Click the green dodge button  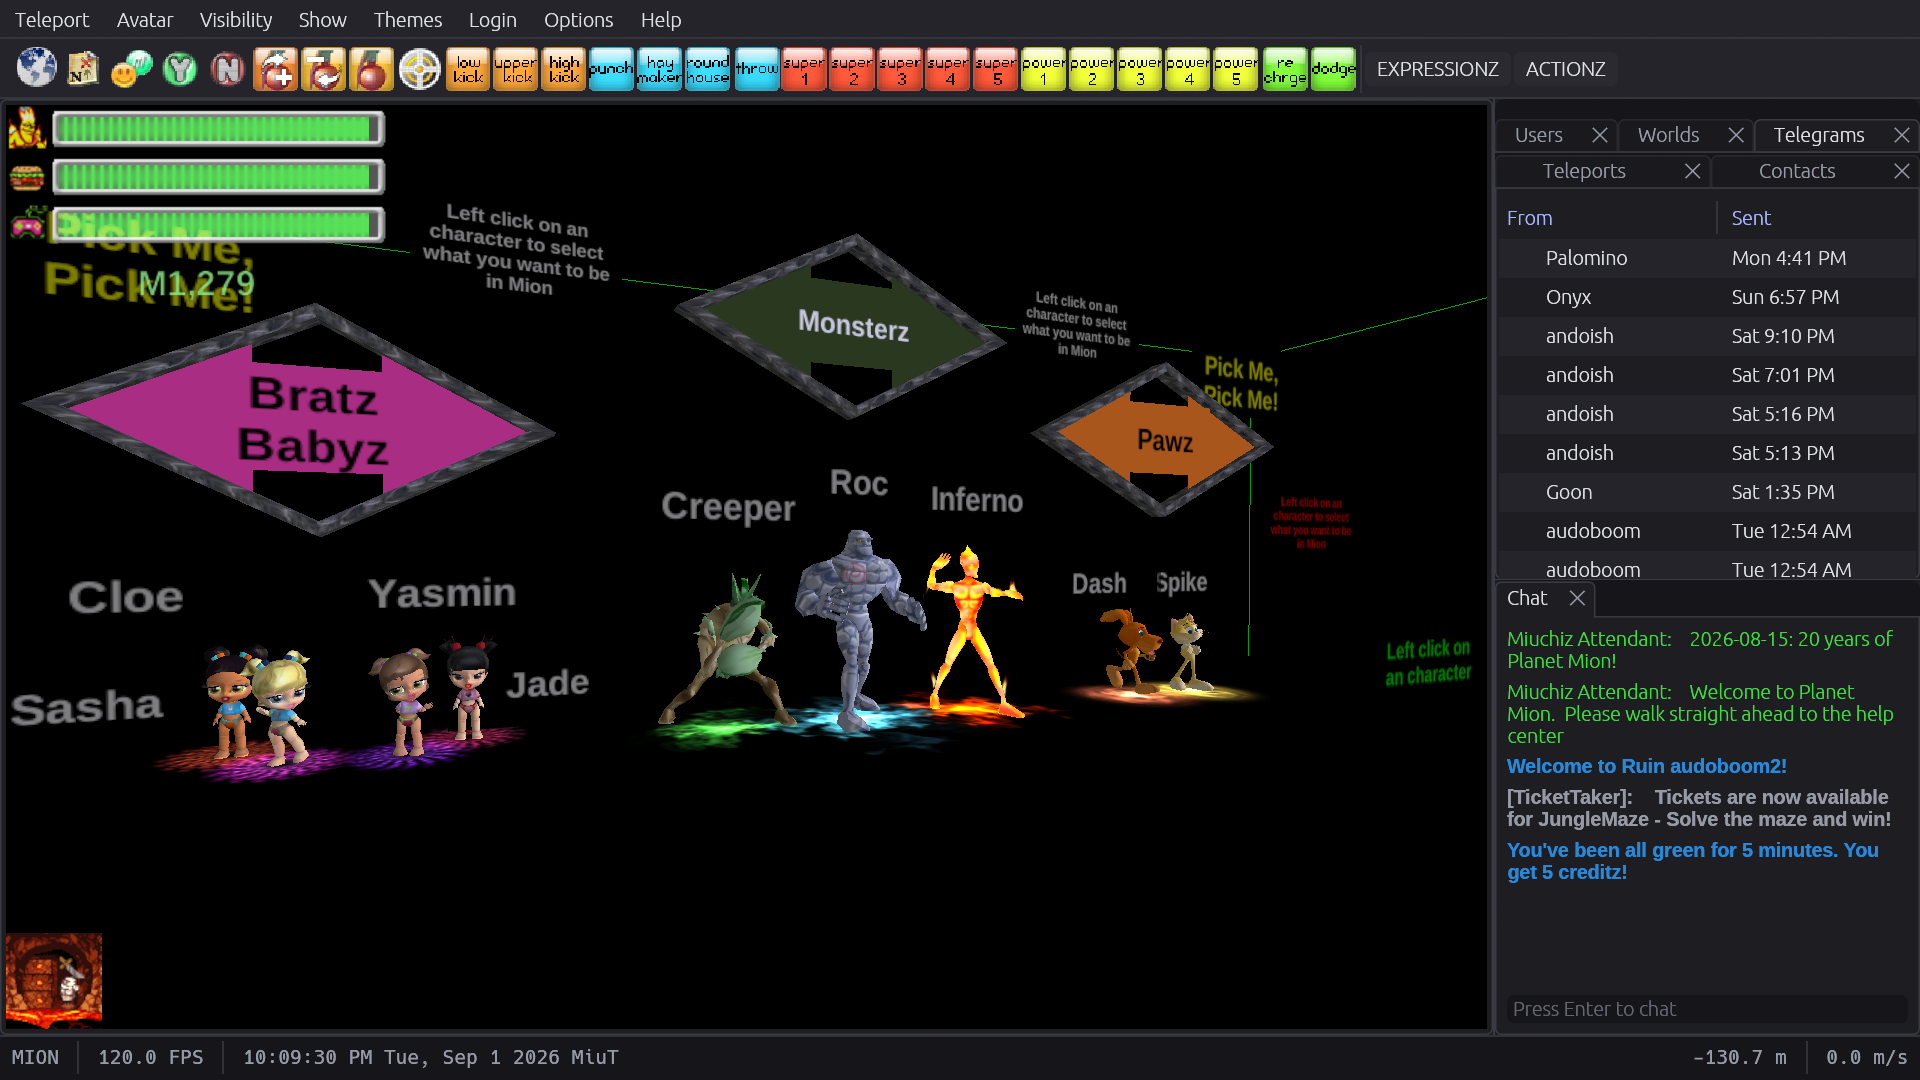[x=1333, y=69]
